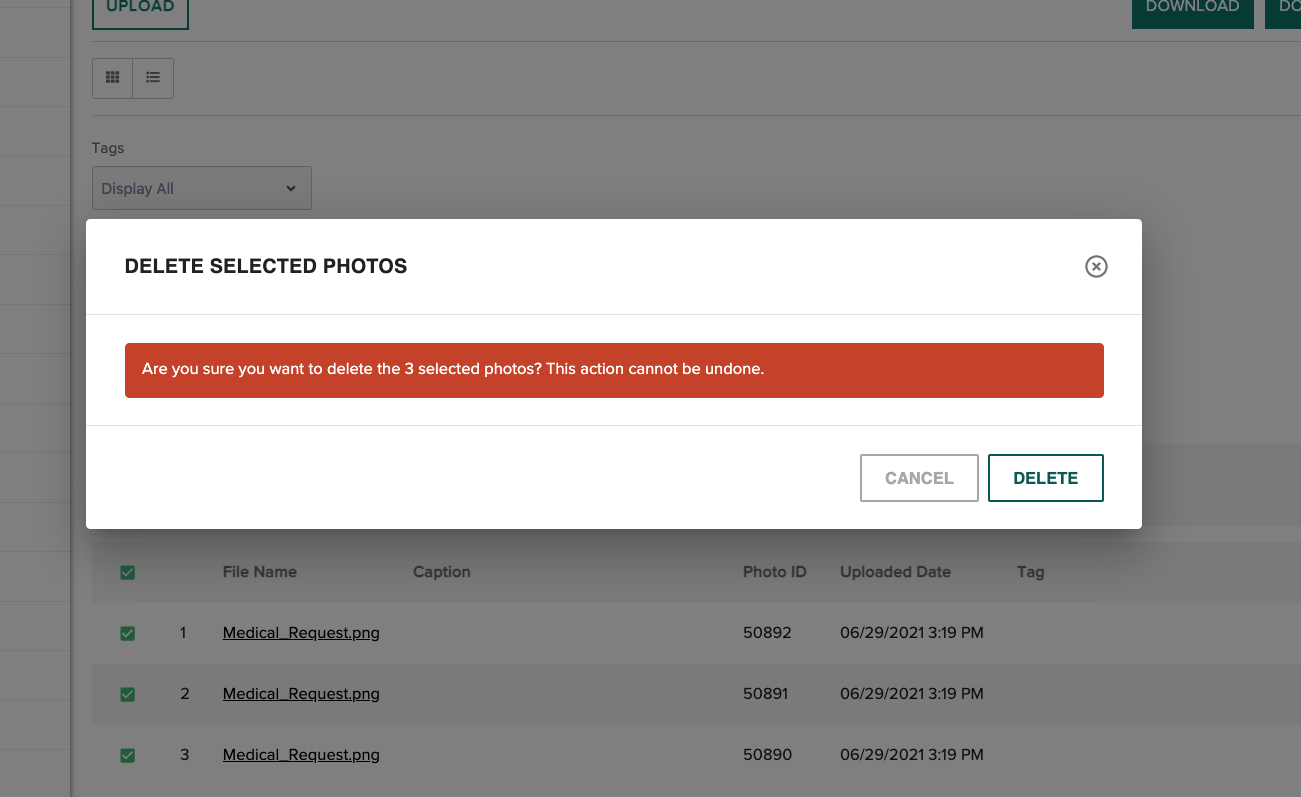
Task: Open the Tags filter dropdown
Action: 200,188
